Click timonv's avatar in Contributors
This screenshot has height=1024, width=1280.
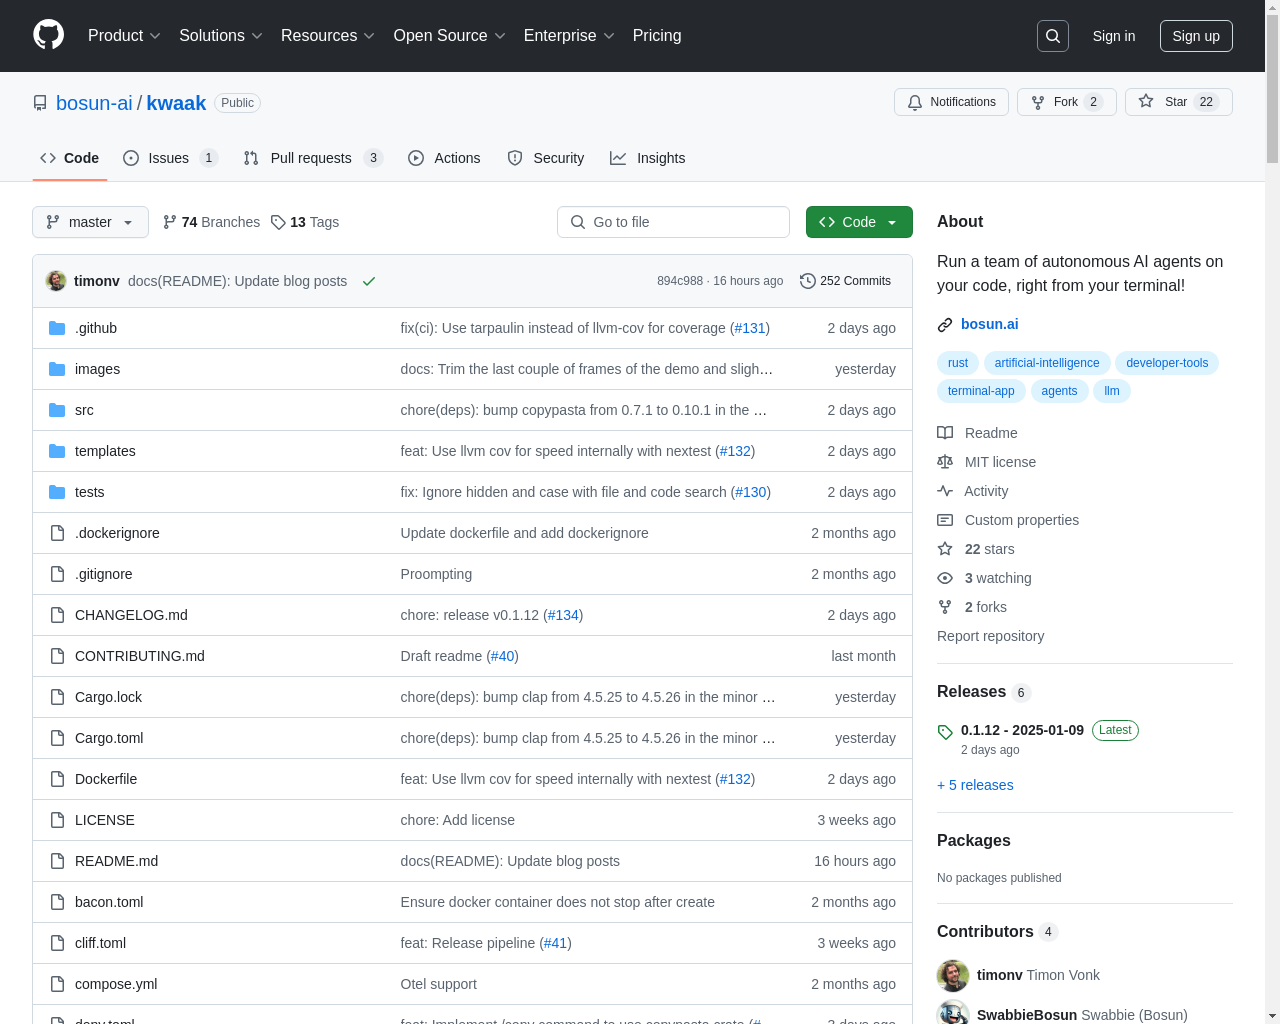[x=953, y=976]
